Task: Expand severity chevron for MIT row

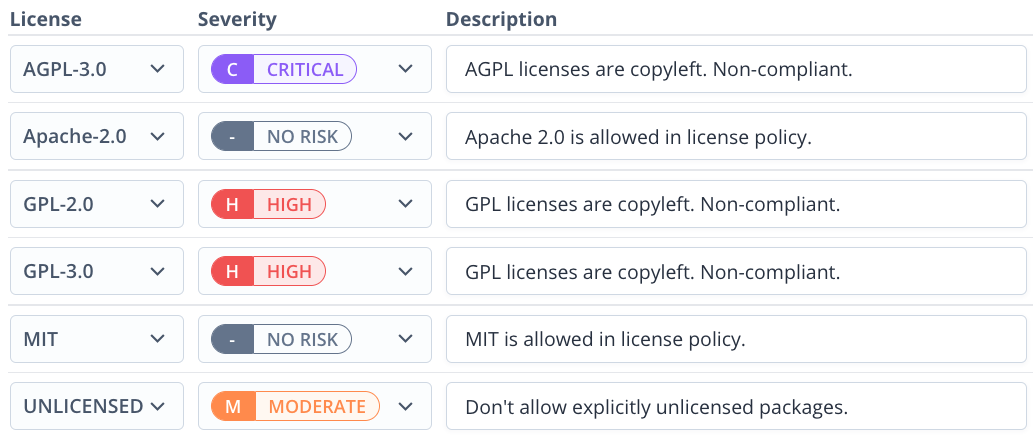Action: [406, 339]
